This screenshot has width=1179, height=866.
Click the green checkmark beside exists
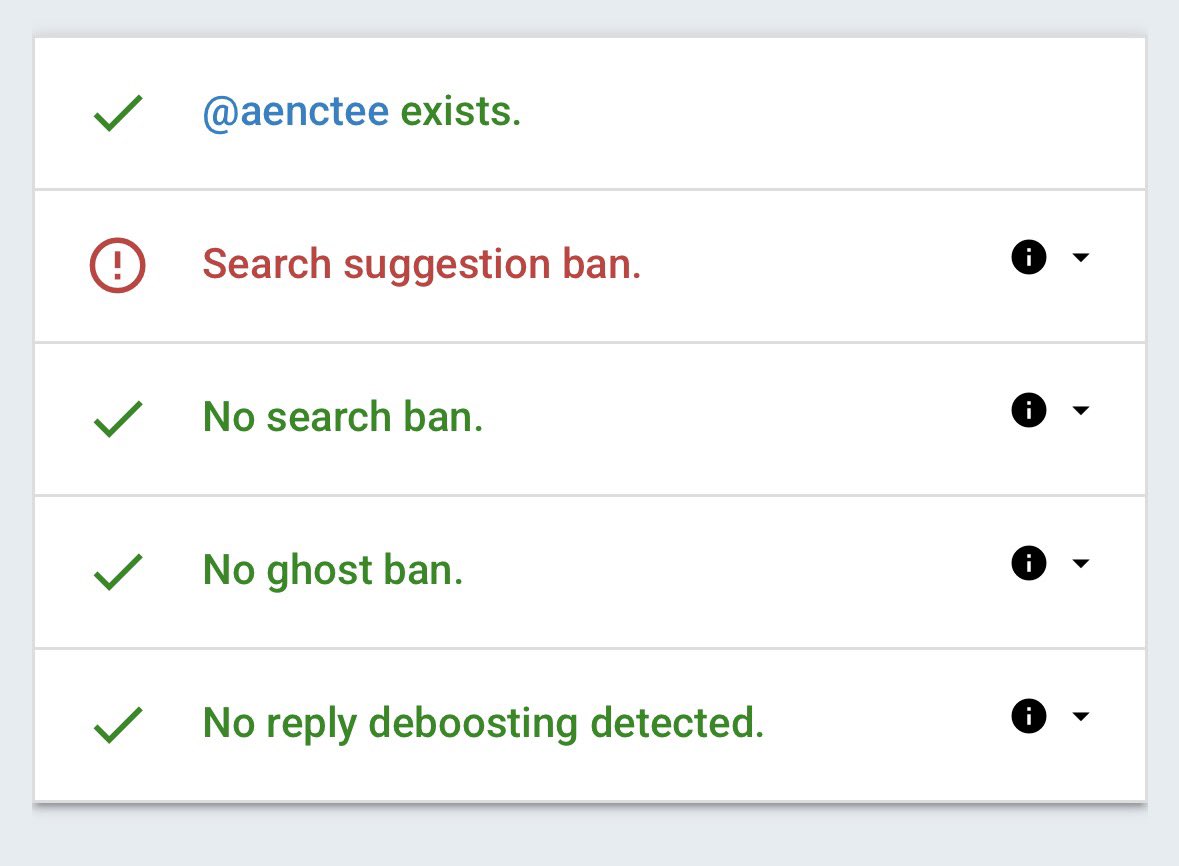118,114
